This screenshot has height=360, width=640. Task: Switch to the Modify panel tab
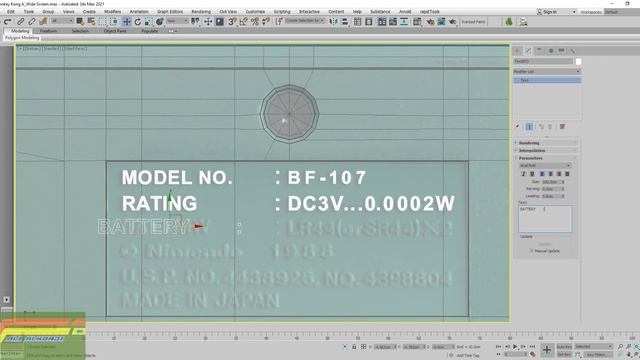528,51
